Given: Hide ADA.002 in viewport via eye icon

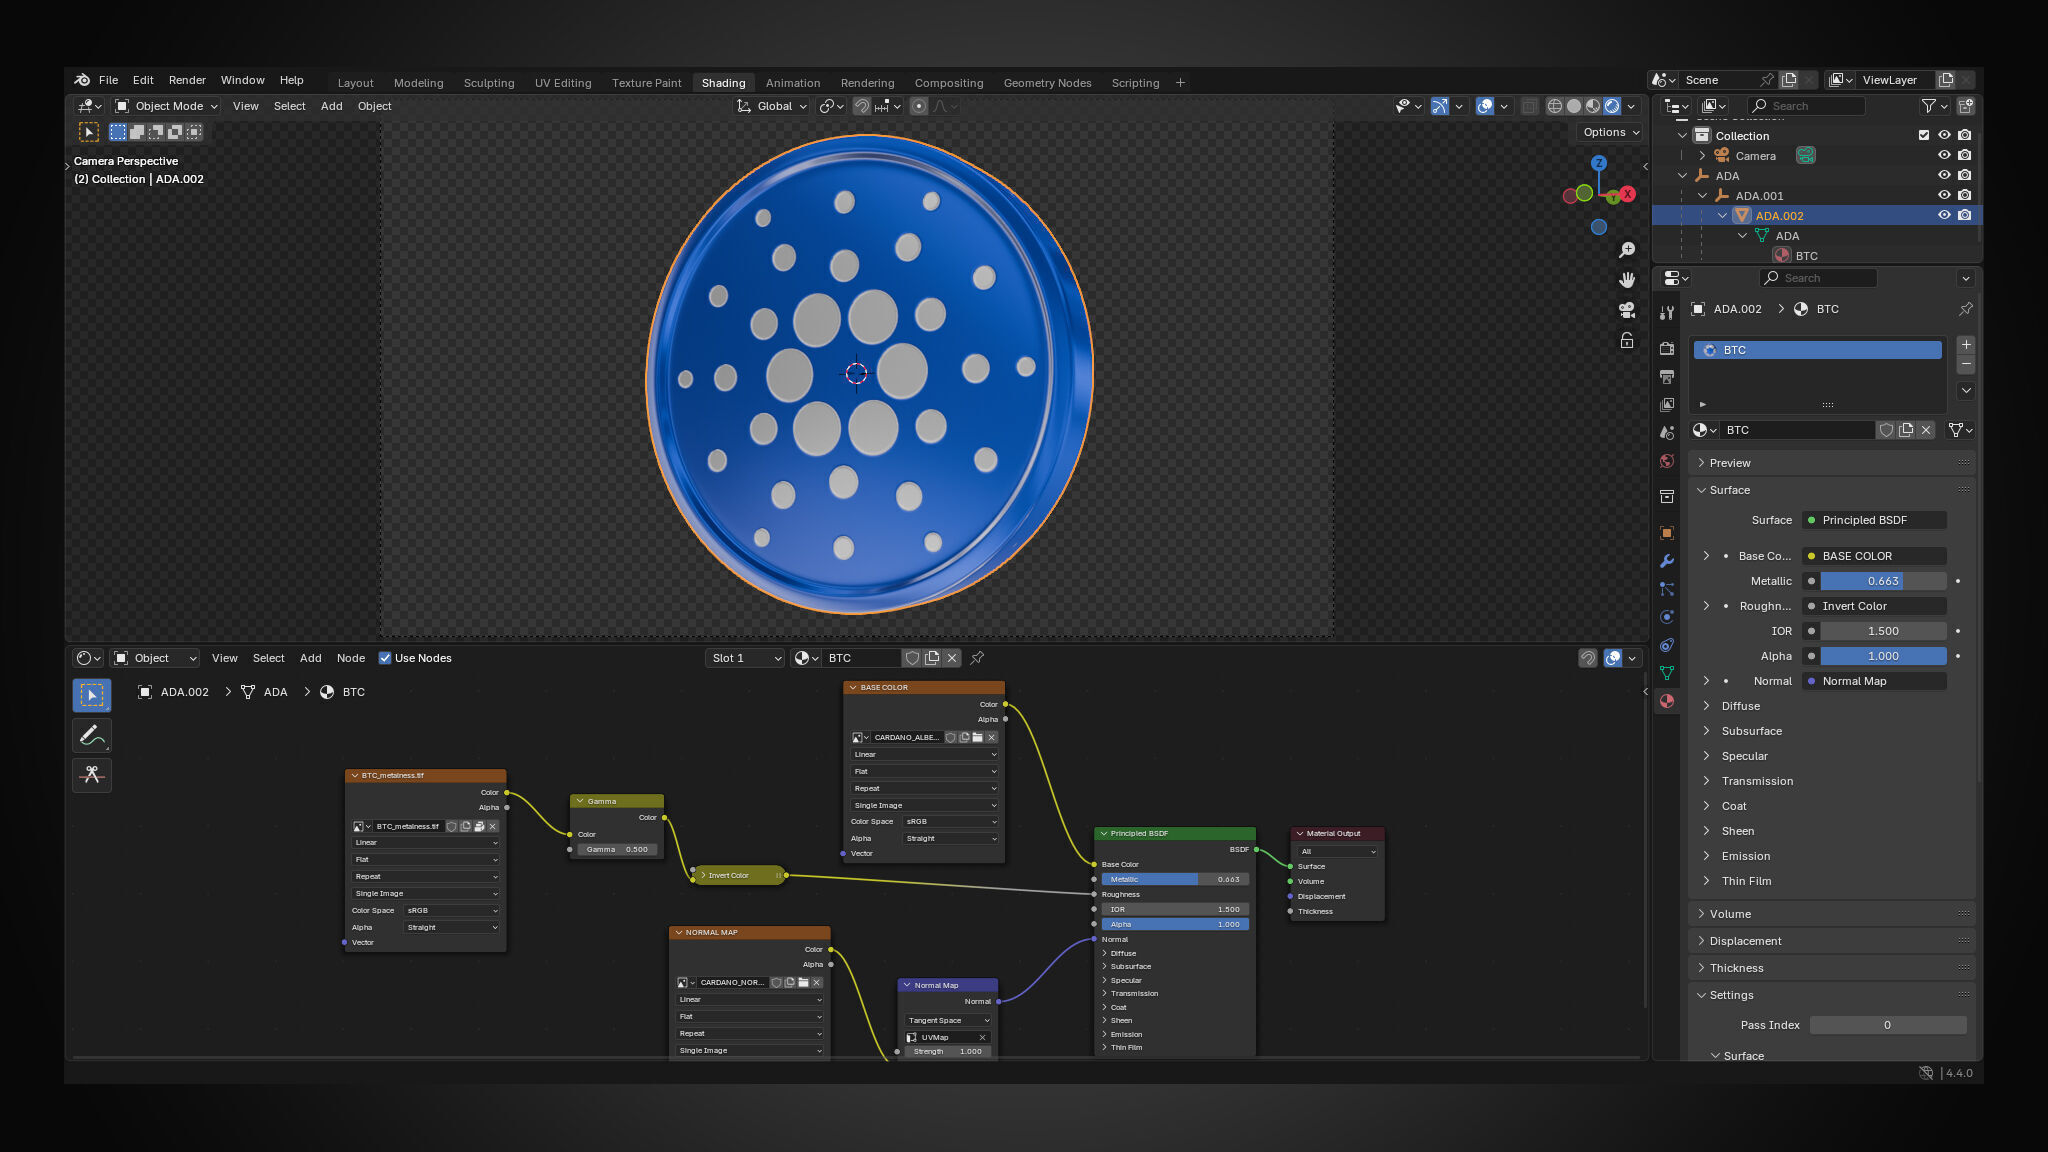Looking at the screenshot, I should (1944, 215).
